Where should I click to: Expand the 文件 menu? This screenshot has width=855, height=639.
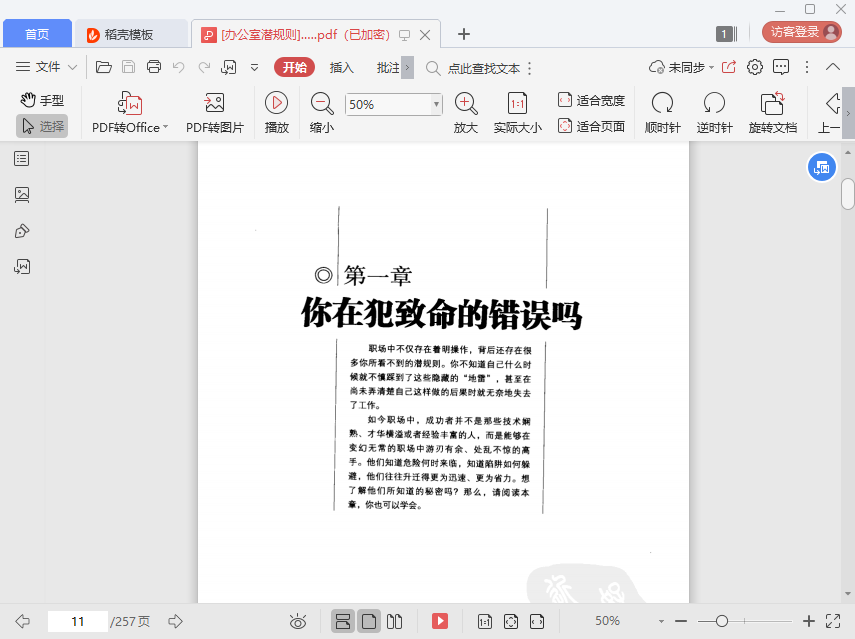click(x=46, y=67)
